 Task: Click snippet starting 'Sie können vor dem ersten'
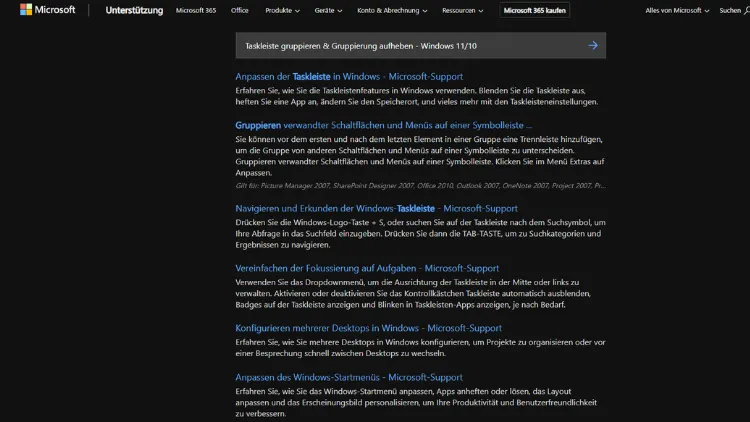pyautogui.click(x=419, y=156)
